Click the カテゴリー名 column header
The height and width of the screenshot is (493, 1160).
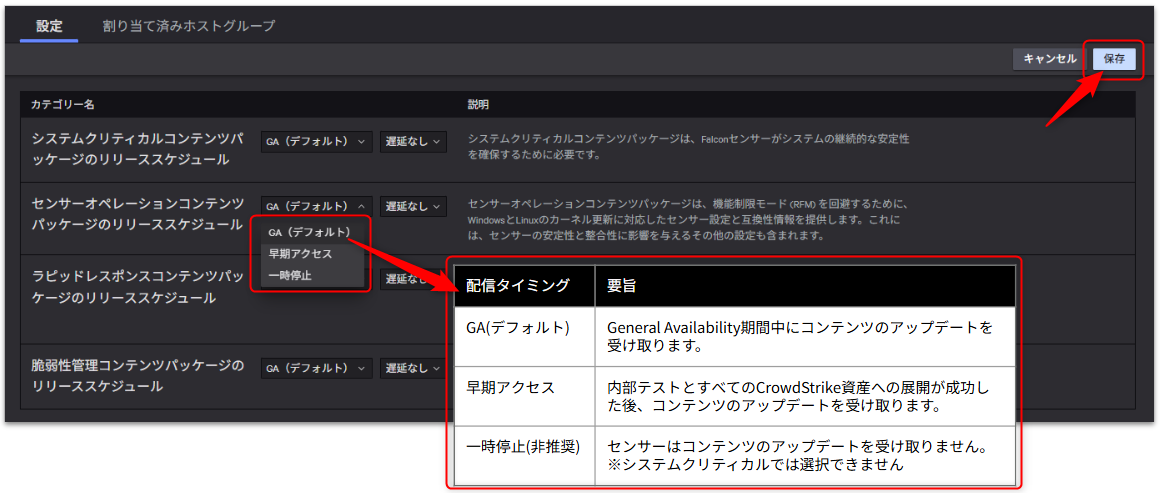tap(62, 104)
